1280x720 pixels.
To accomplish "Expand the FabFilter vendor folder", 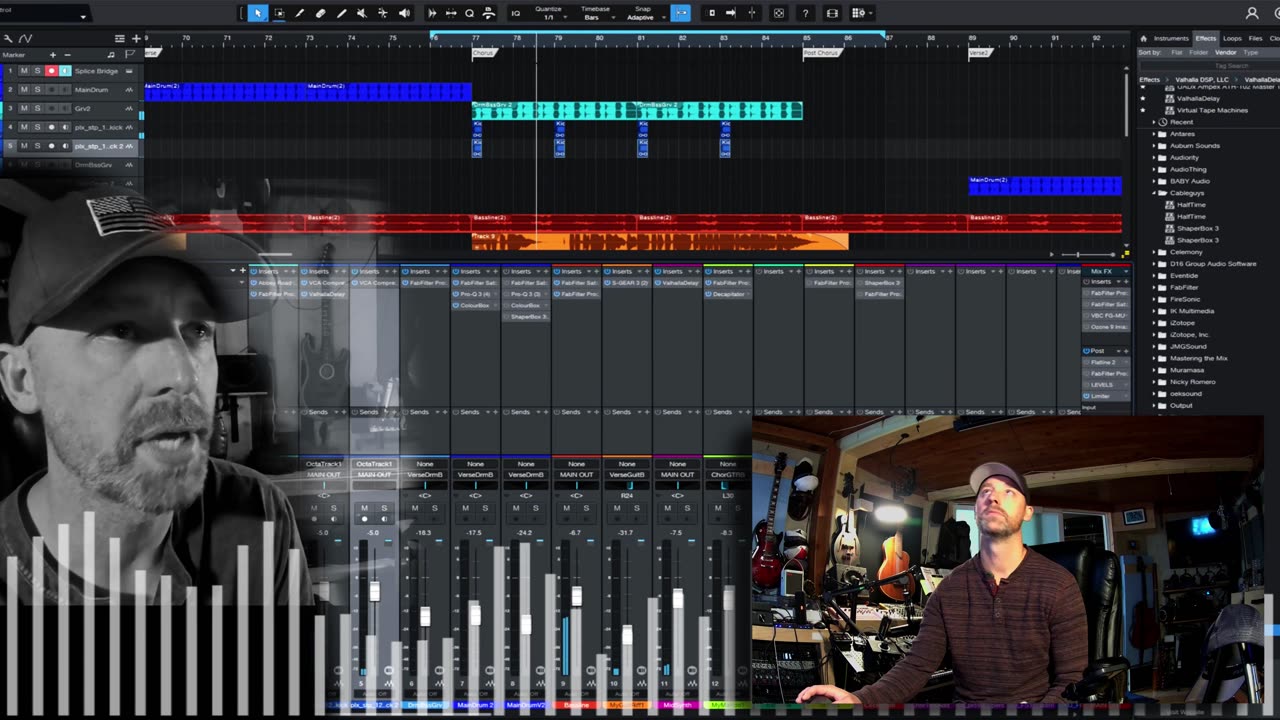I will click(1154, 287).
